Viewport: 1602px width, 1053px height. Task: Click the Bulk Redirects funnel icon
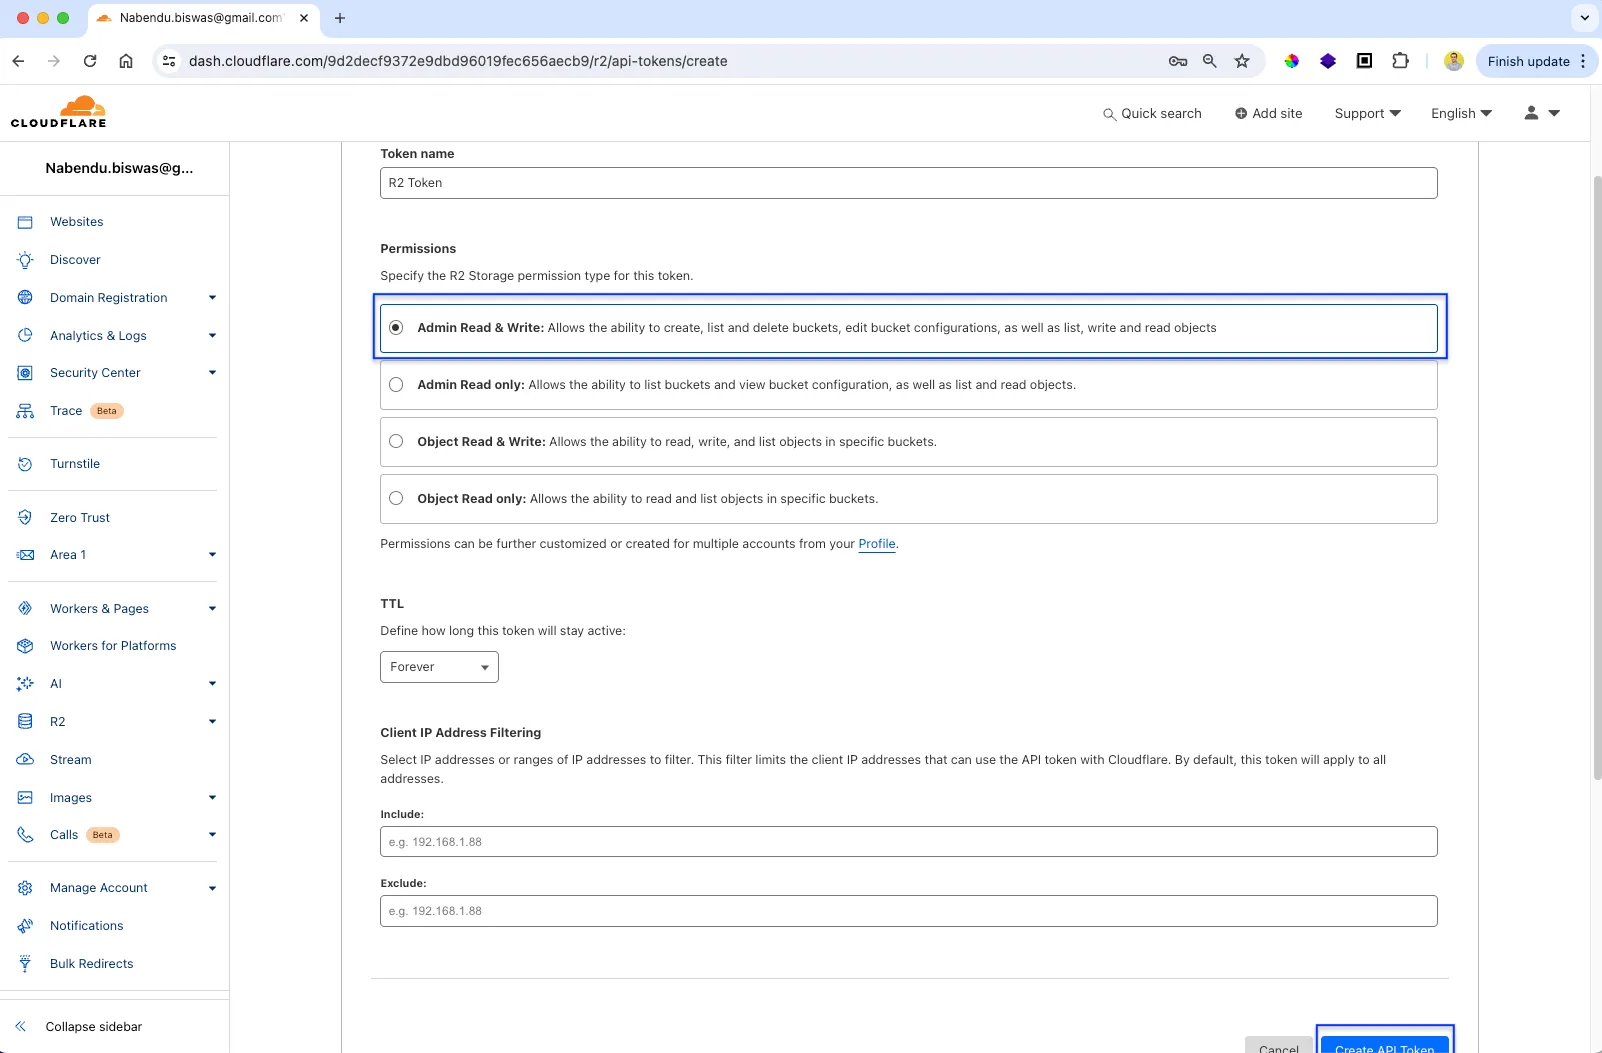25,964
